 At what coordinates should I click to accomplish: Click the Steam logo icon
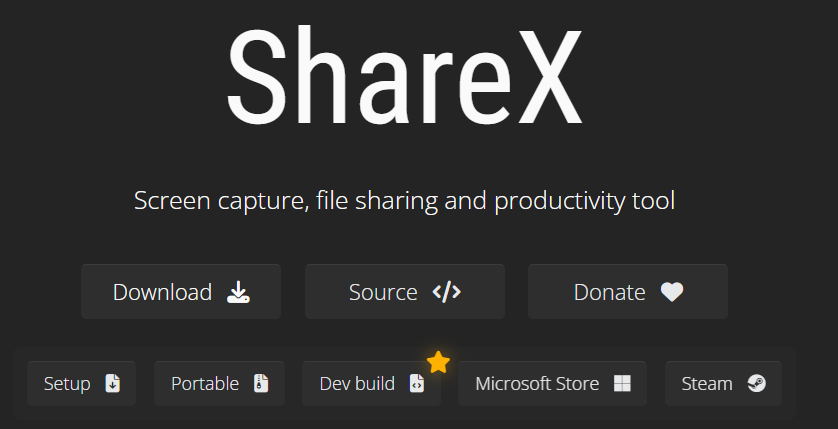click(x=757, y=384)
